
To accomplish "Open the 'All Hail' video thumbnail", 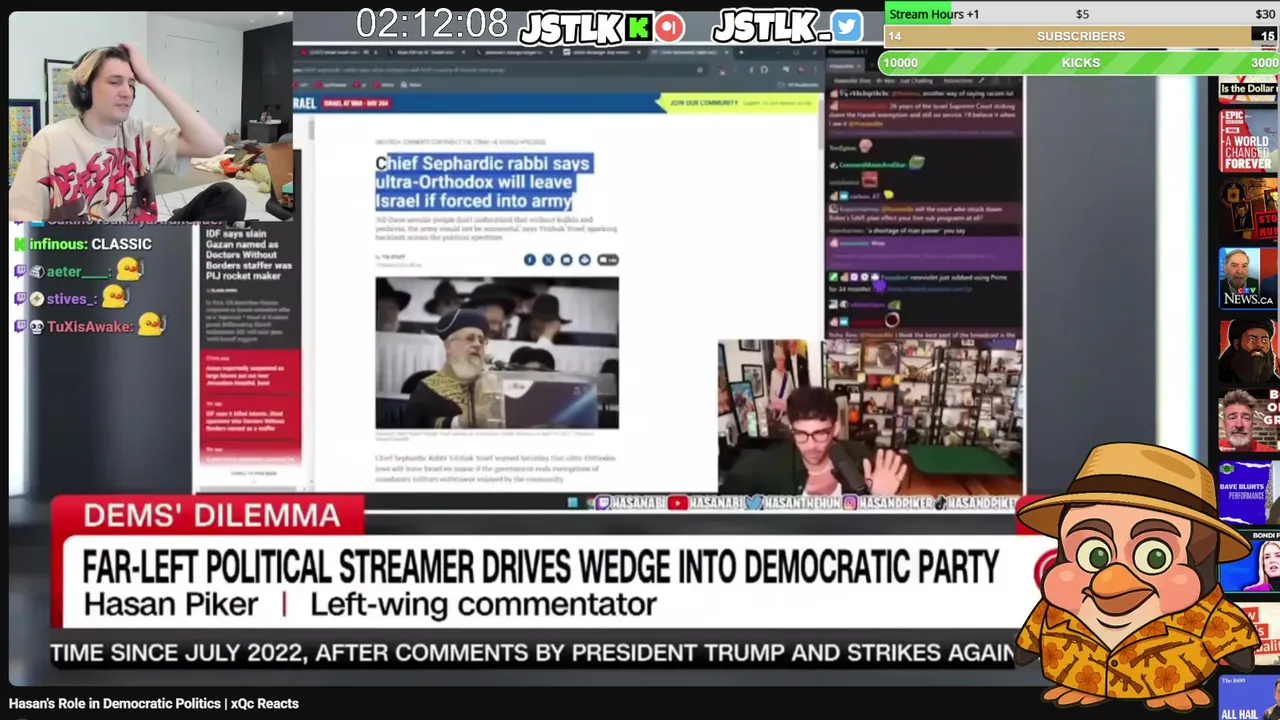I will (1248, 698).
